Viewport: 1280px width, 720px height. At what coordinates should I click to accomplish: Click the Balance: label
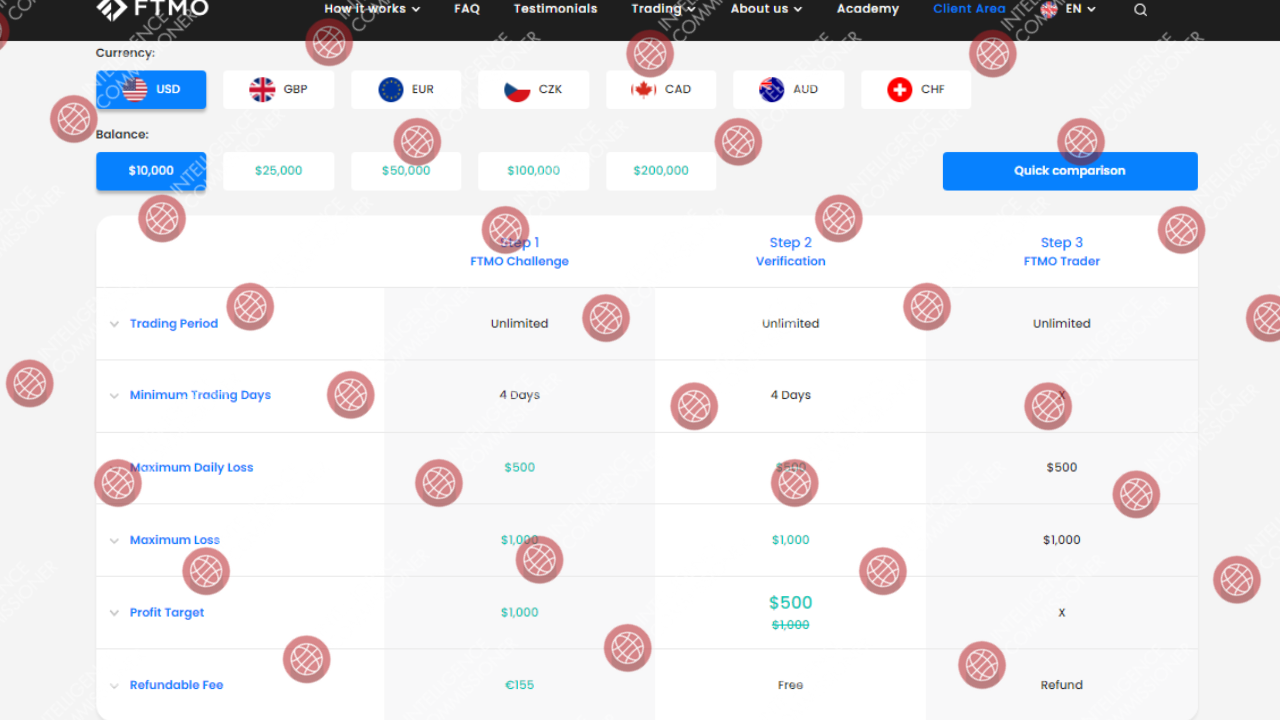(x=122, y=134)
